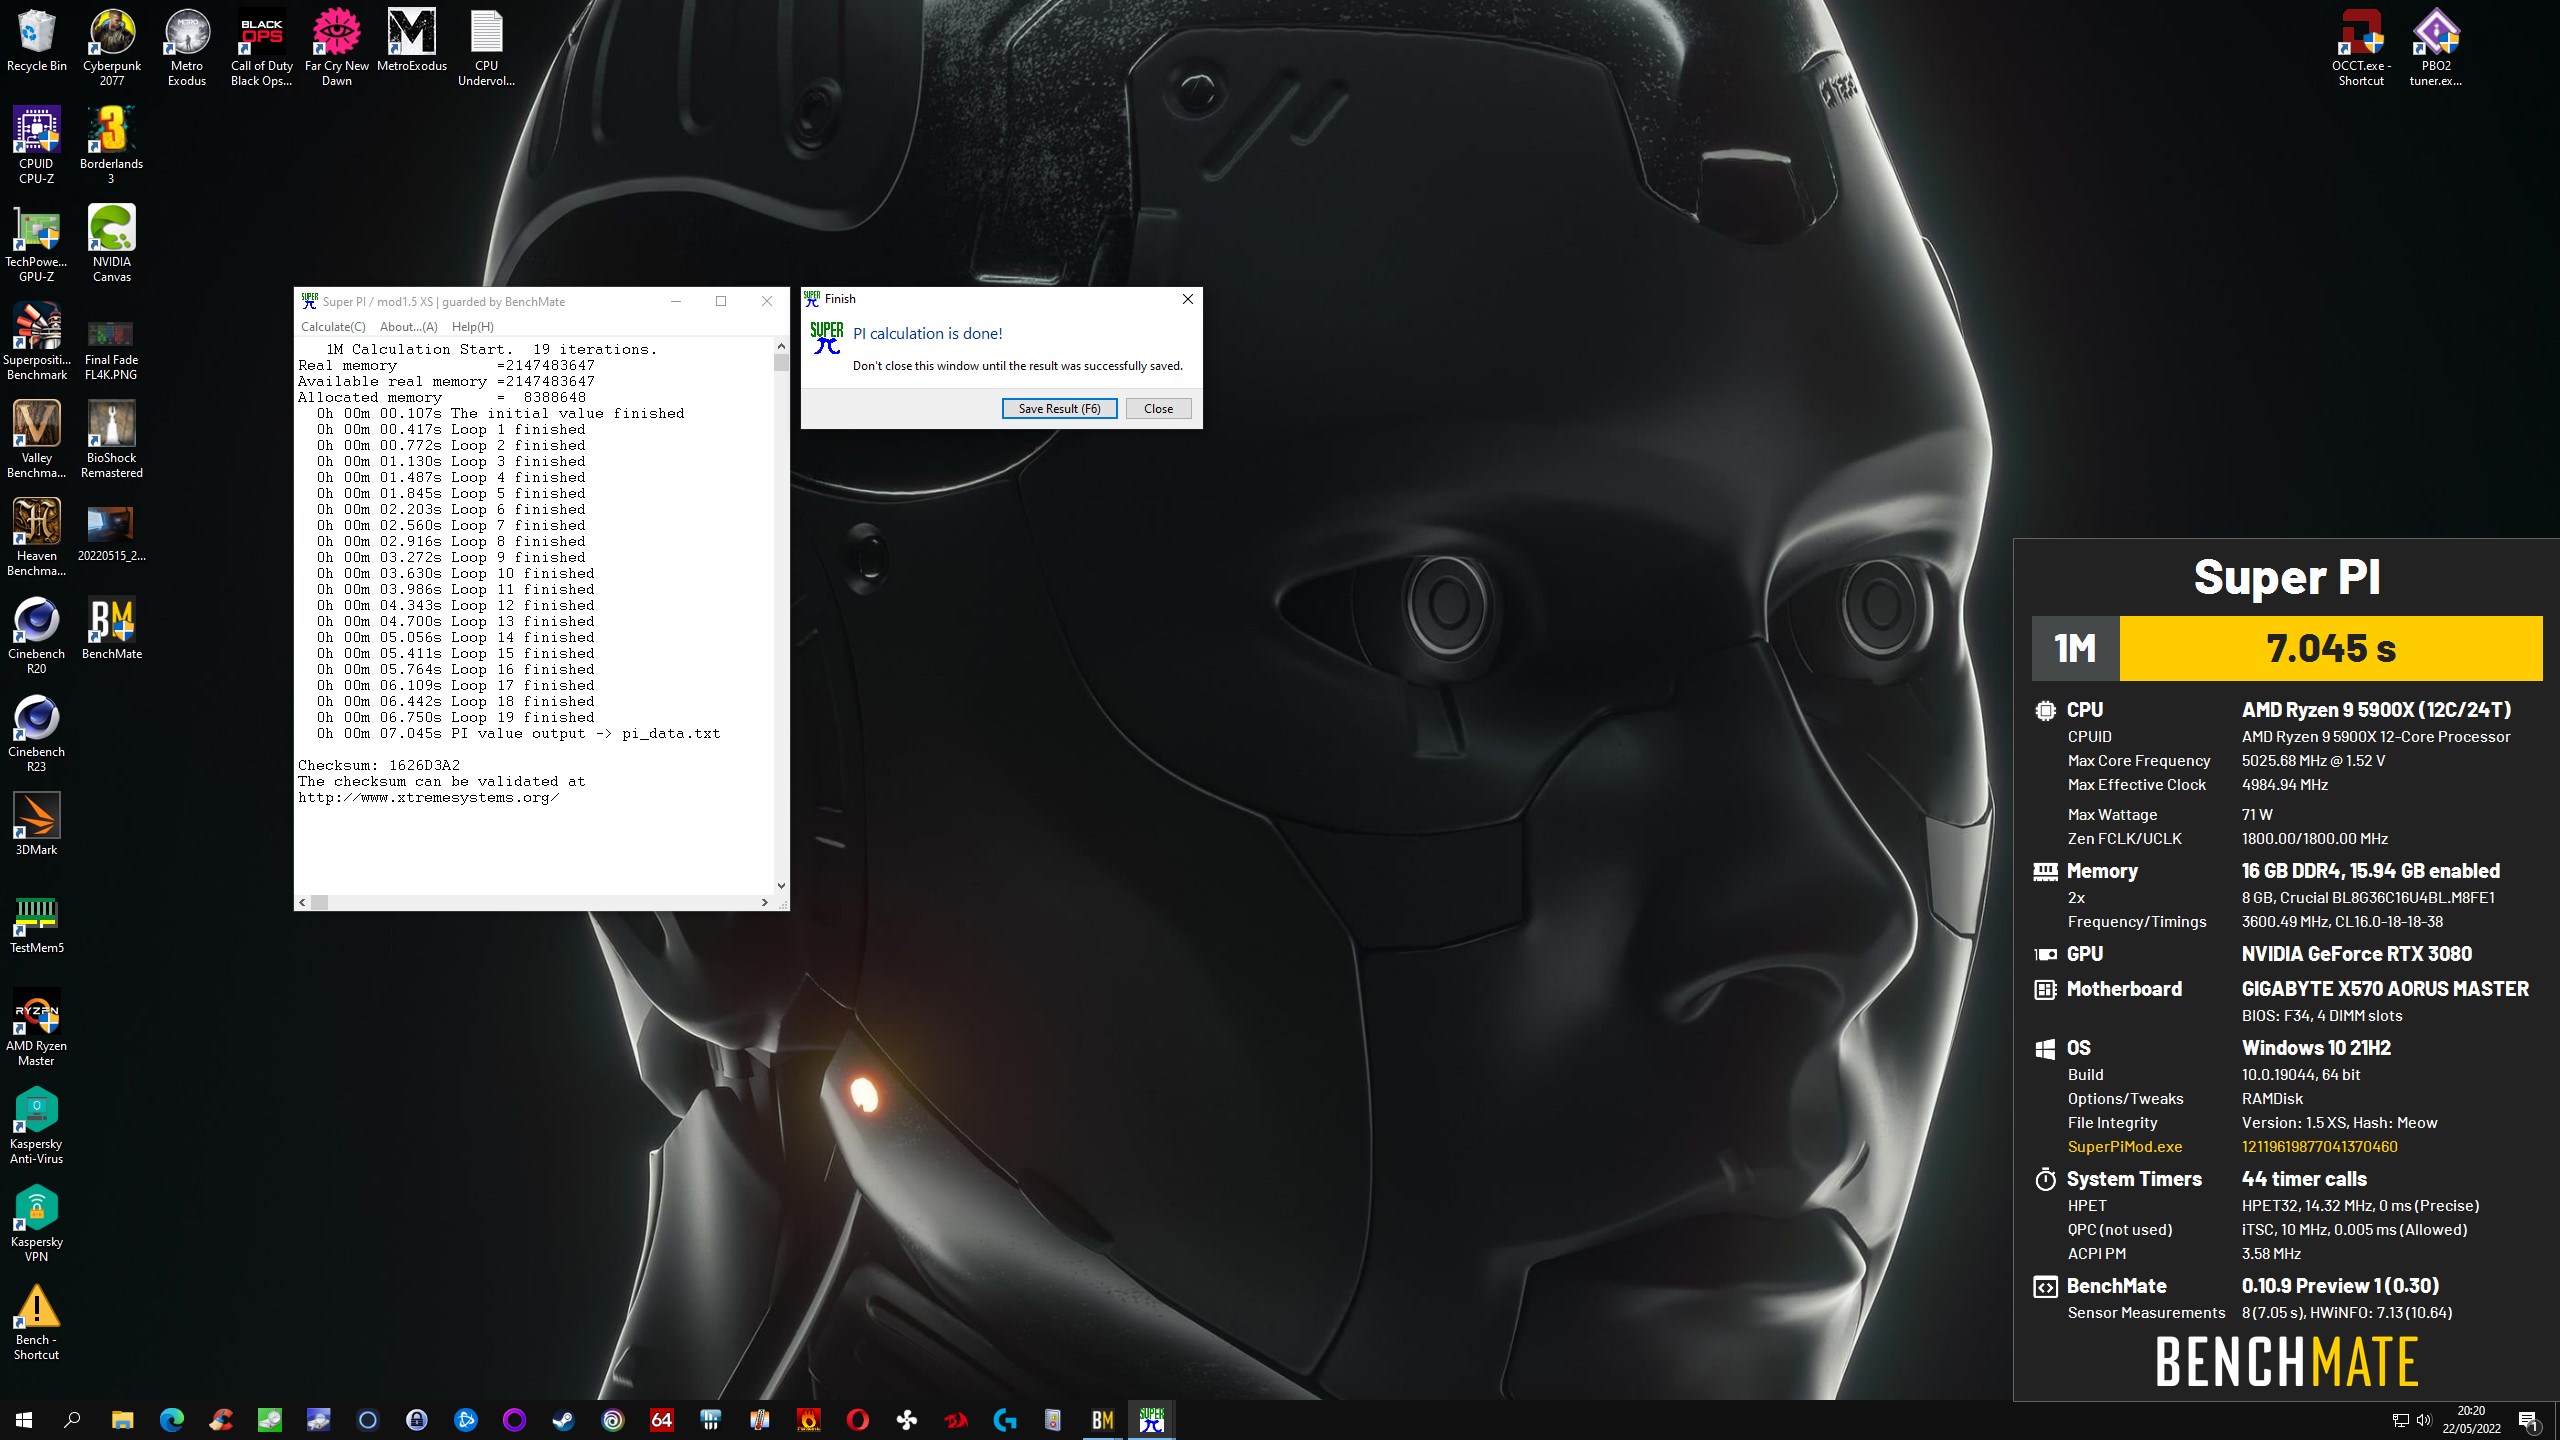This screenshot has width=2560, height=1440.
Task: Select the 3DMark desktop icon
Action: click(37, 824)
